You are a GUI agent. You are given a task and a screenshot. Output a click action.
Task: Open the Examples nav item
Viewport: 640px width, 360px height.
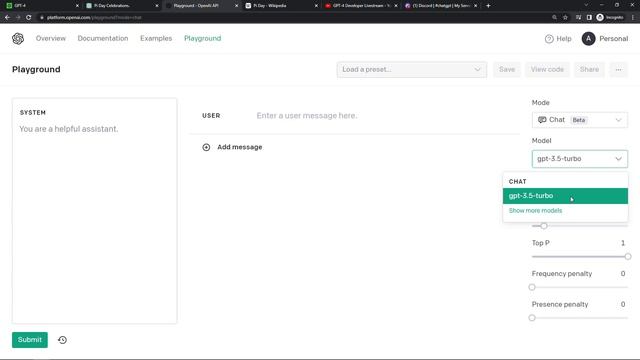coord(156,38)
